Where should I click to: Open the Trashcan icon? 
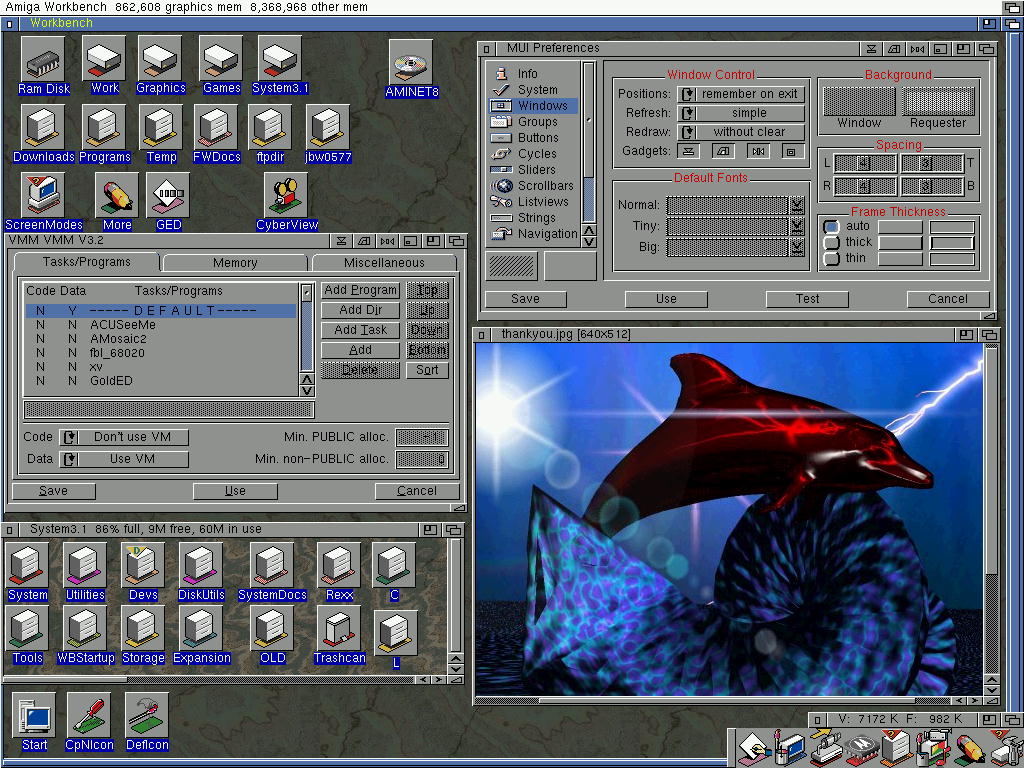[339, 632]
